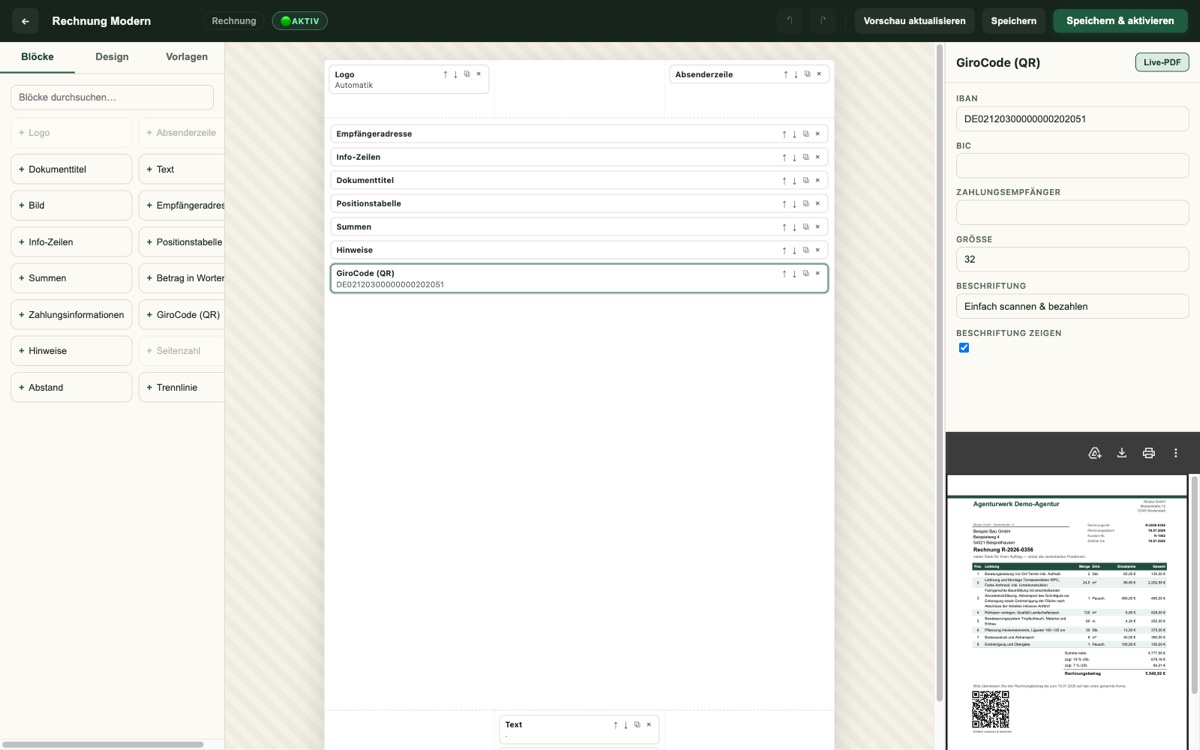Add a GiroCode (QR) block from palette
Screen dimensions: 1200x750
181,314
